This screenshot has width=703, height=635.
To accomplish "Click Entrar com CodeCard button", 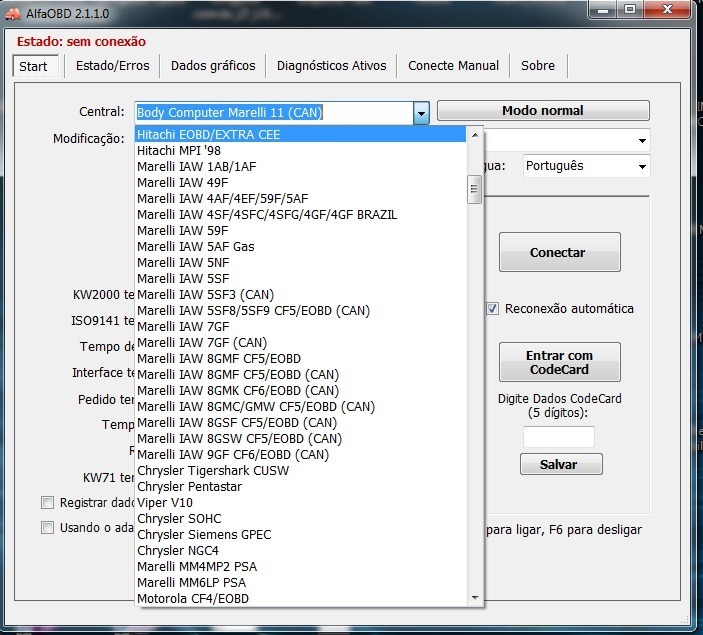I will 560,362.
